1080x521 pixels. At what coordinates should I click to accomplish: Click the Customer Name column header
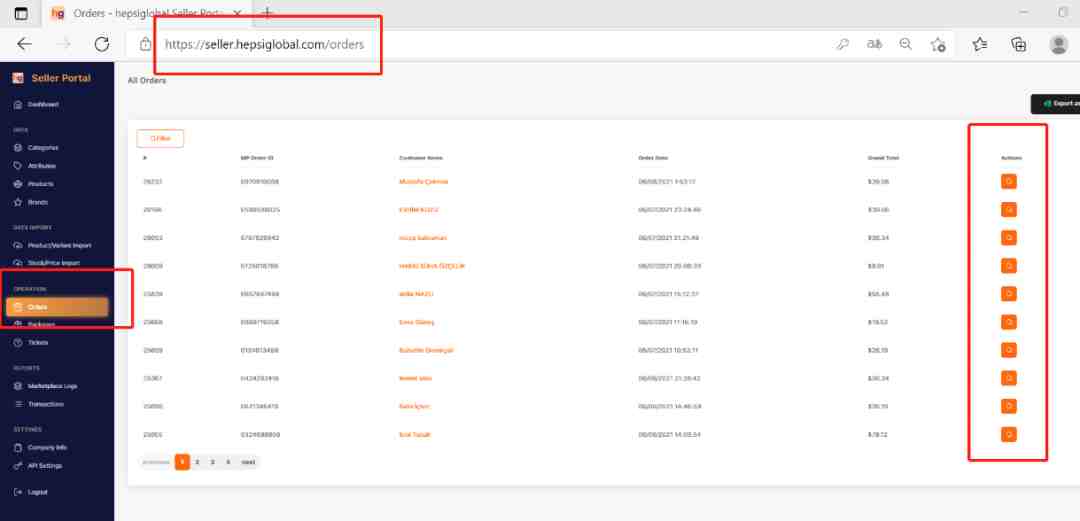(421, 158)
